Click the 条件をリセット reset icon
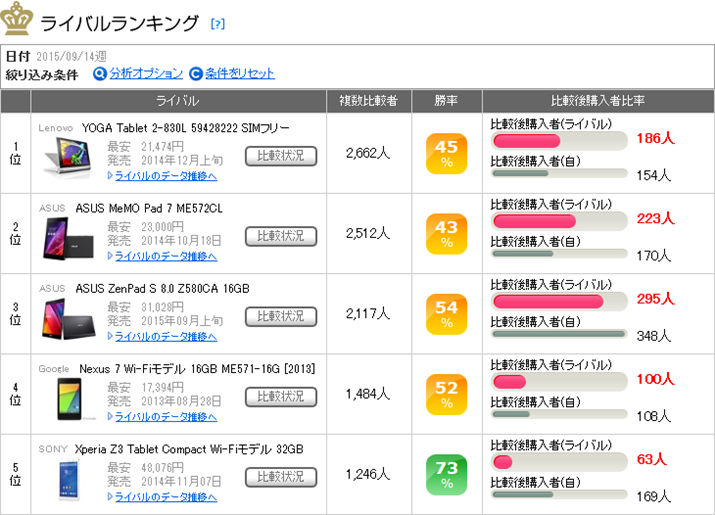715x515 pixels. click(x=196, y=73)
